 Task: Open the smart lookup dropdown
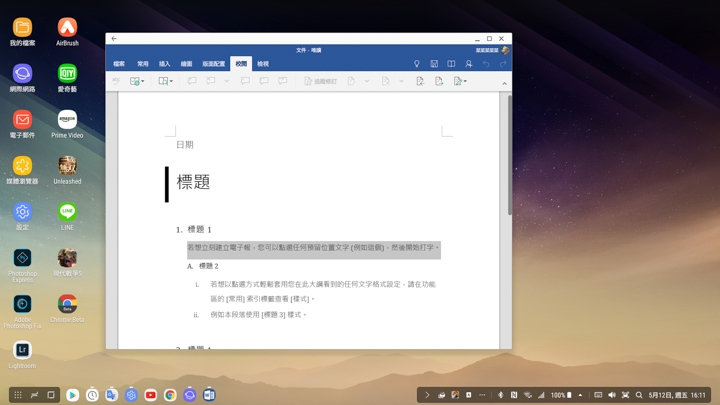pyautogui.click(x=165, y=81)
